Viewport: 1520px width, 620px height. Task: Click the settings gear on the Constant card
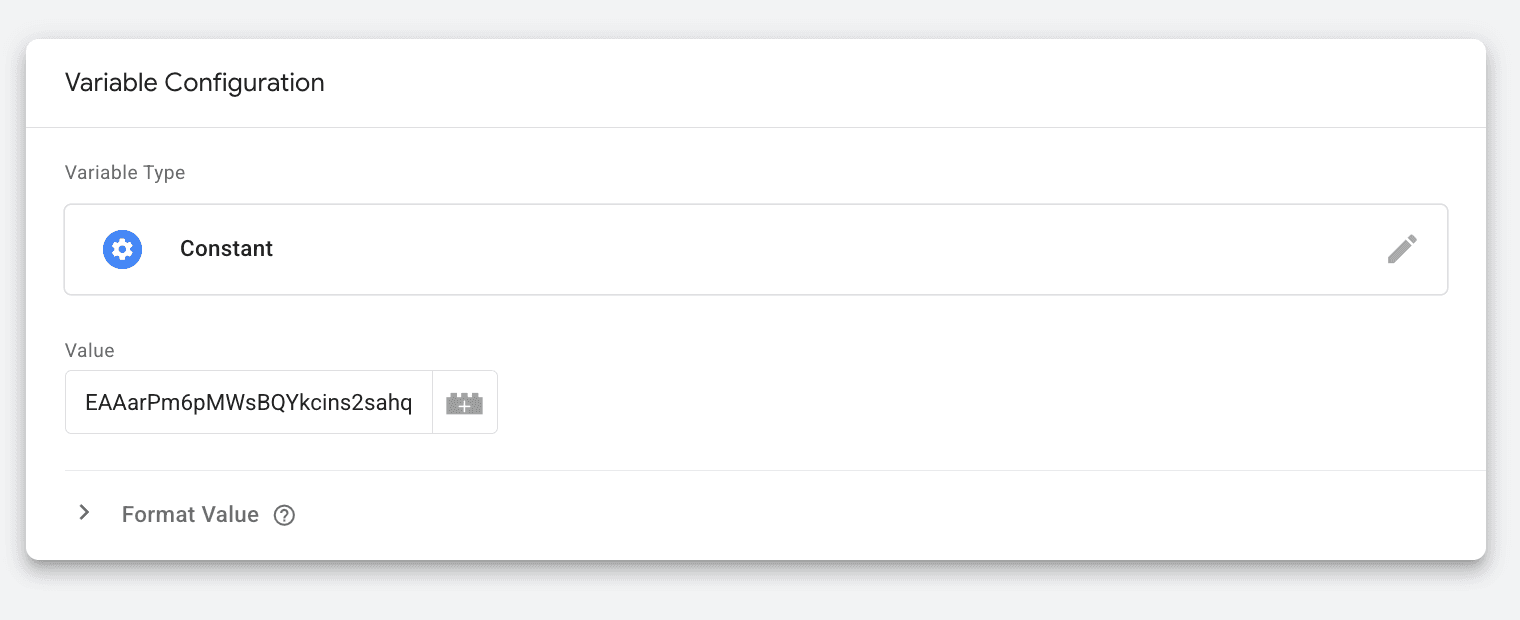pos(122,249)
